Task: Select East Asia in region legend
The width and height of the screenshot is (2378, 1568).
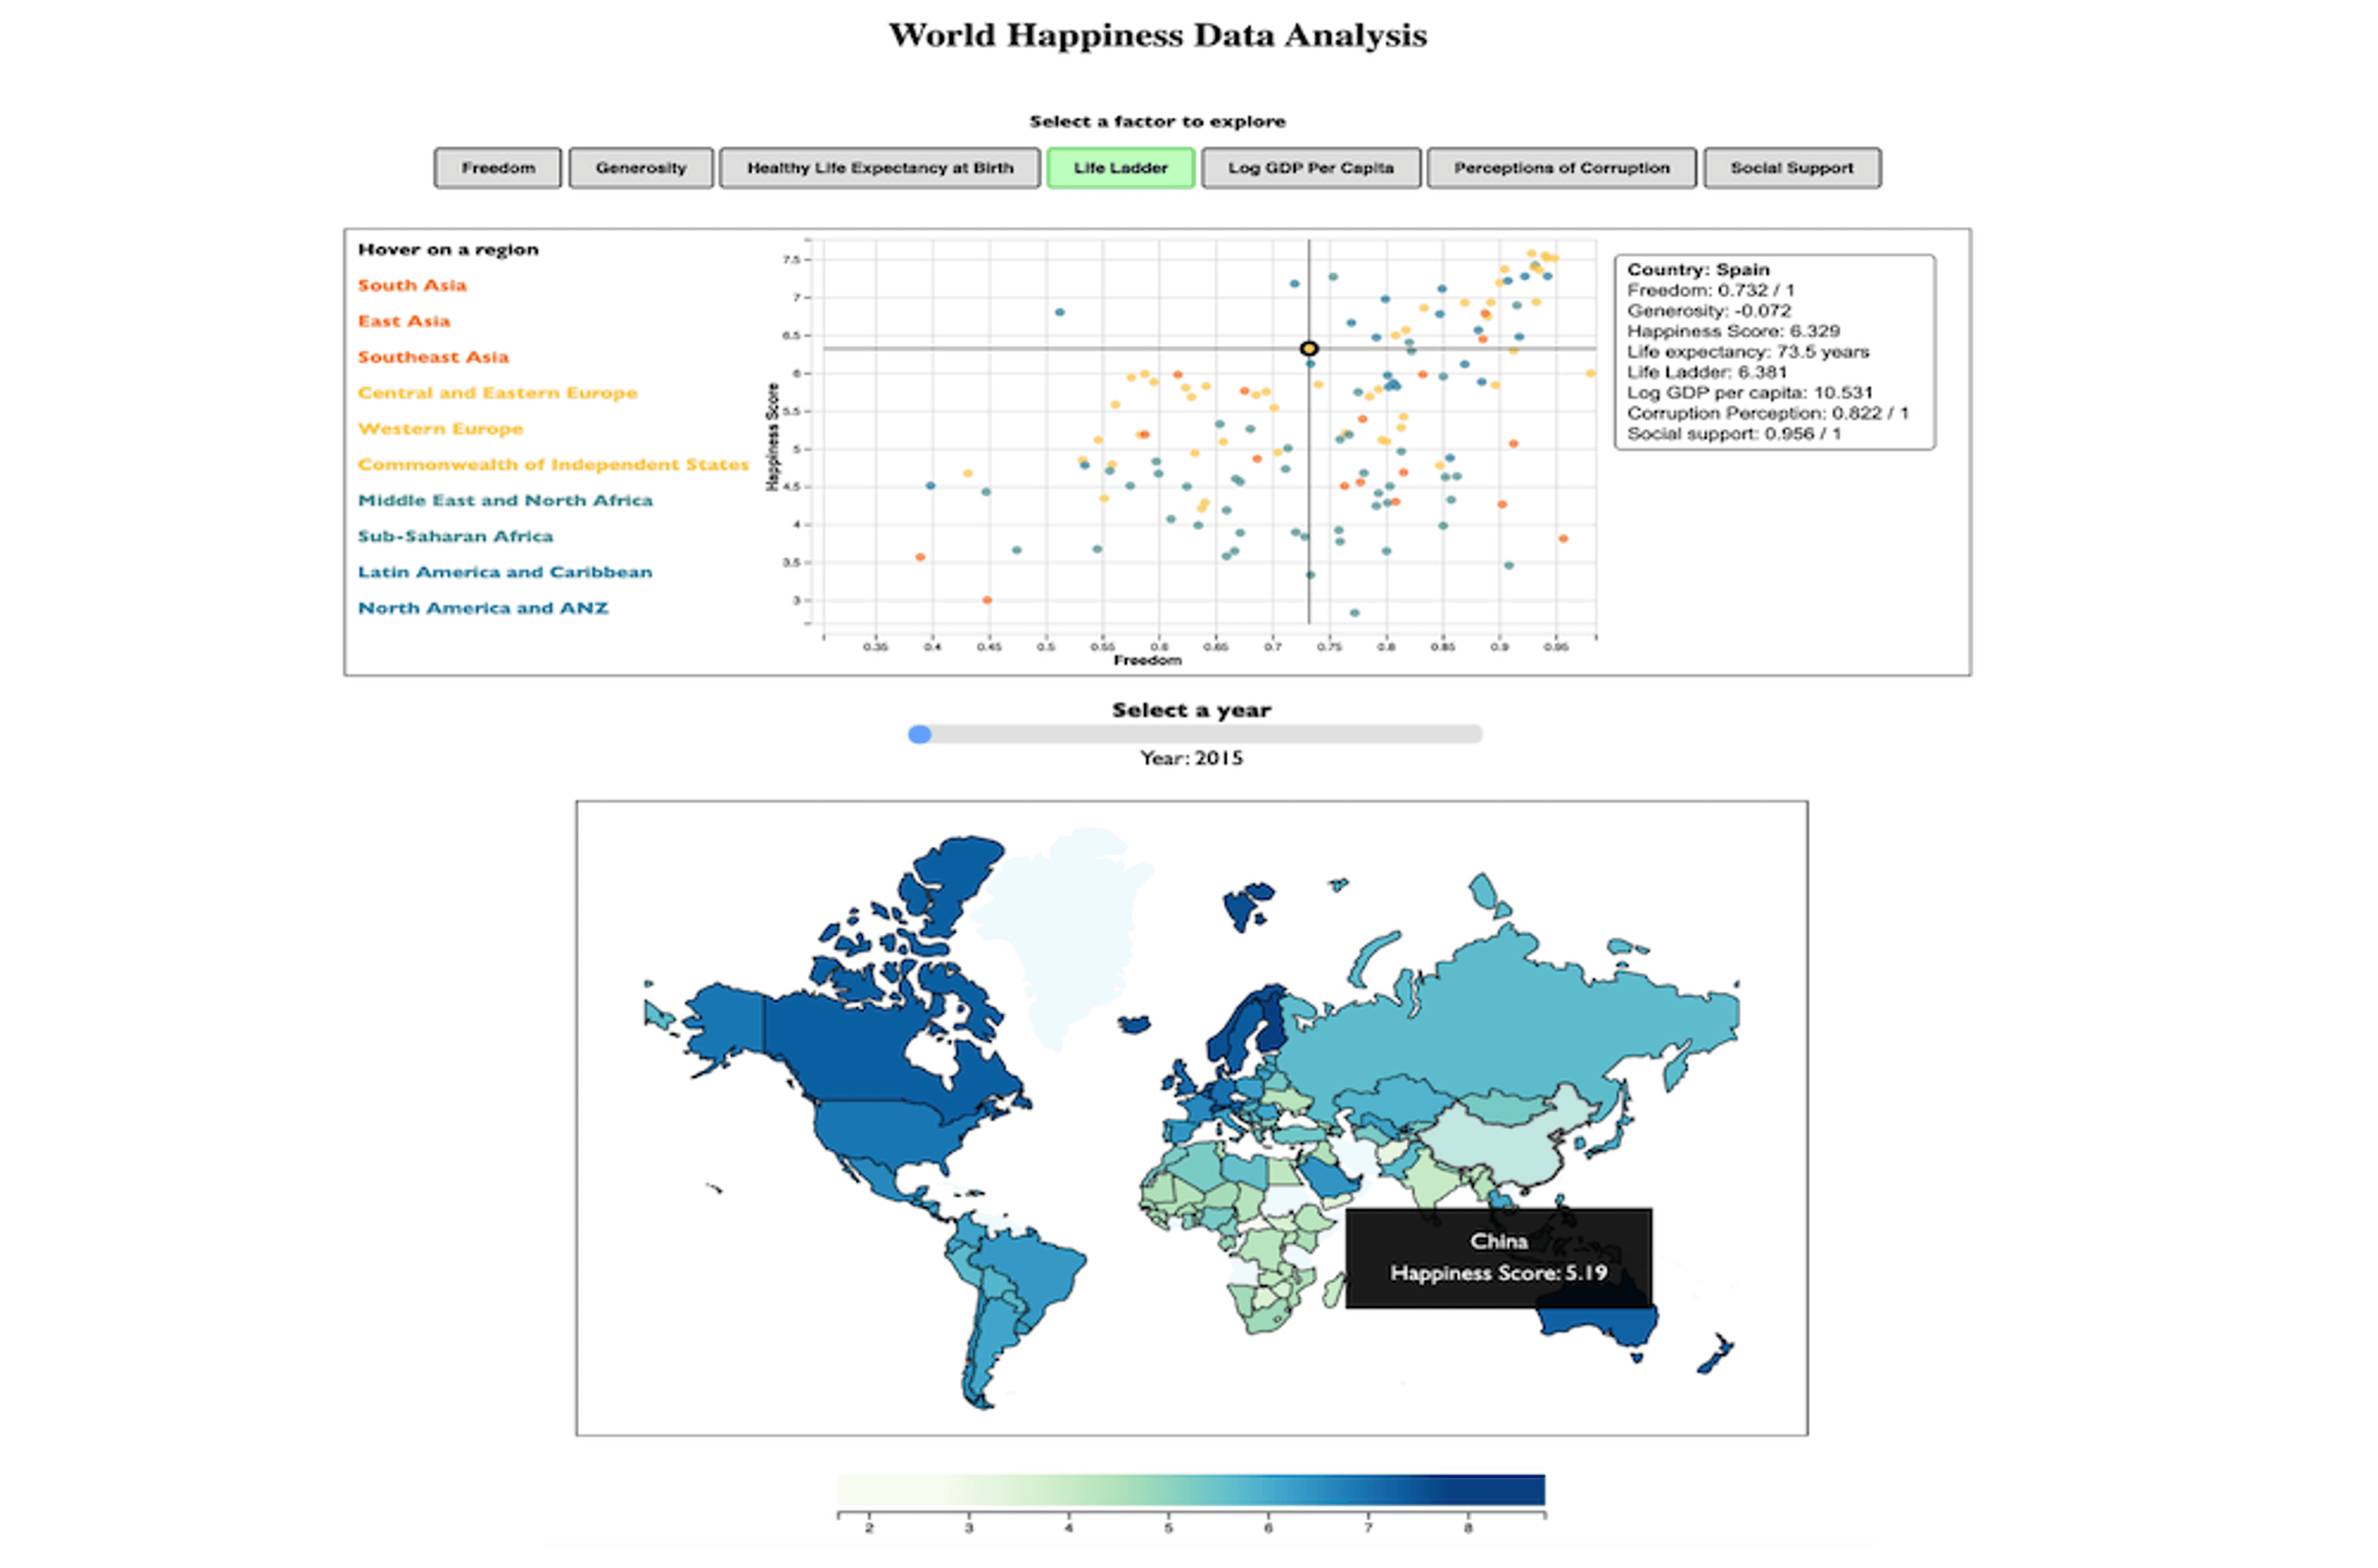Action: click(404, 321)
